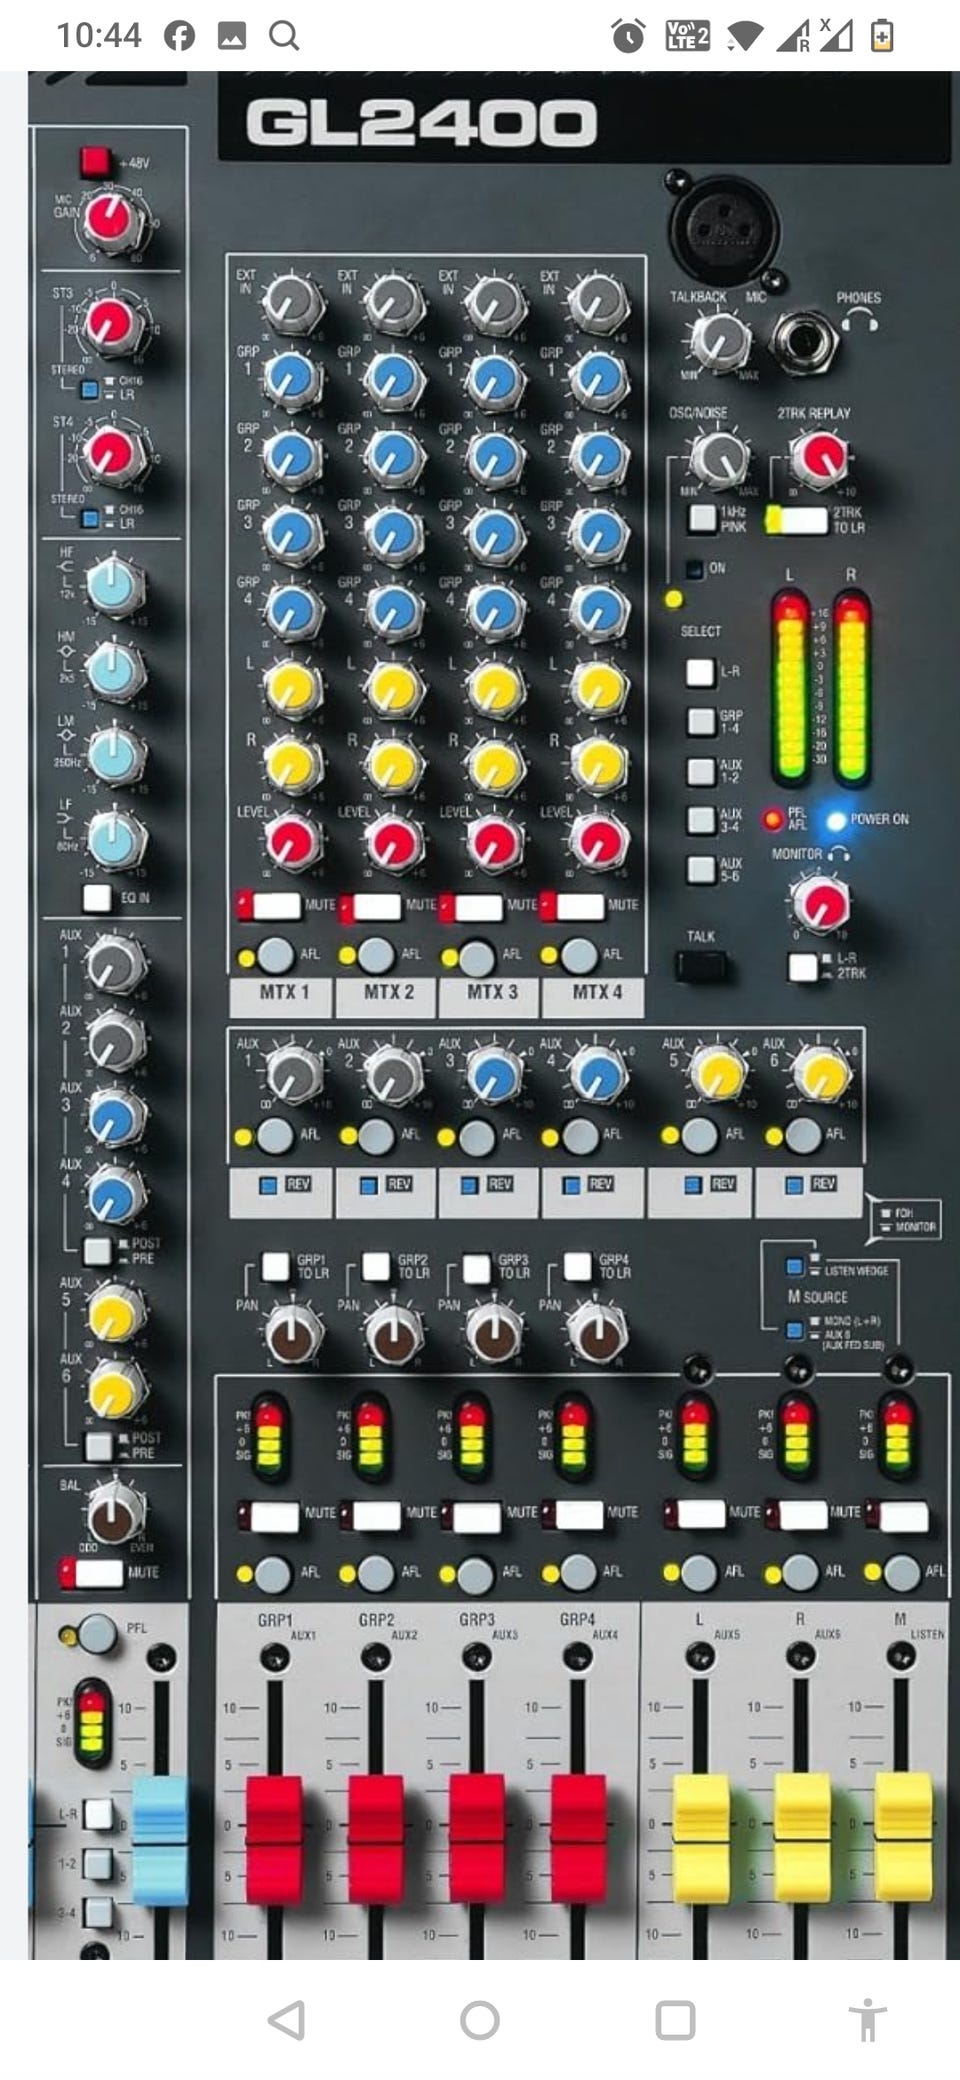Tap the Android back navigation triangle
This screenshot has width=960, height=2080.
[x=286, y=2020]
